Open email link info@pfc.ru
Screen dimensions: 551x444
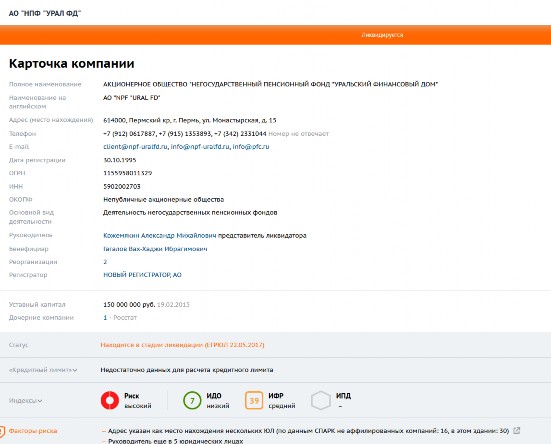tap(251, 147)
